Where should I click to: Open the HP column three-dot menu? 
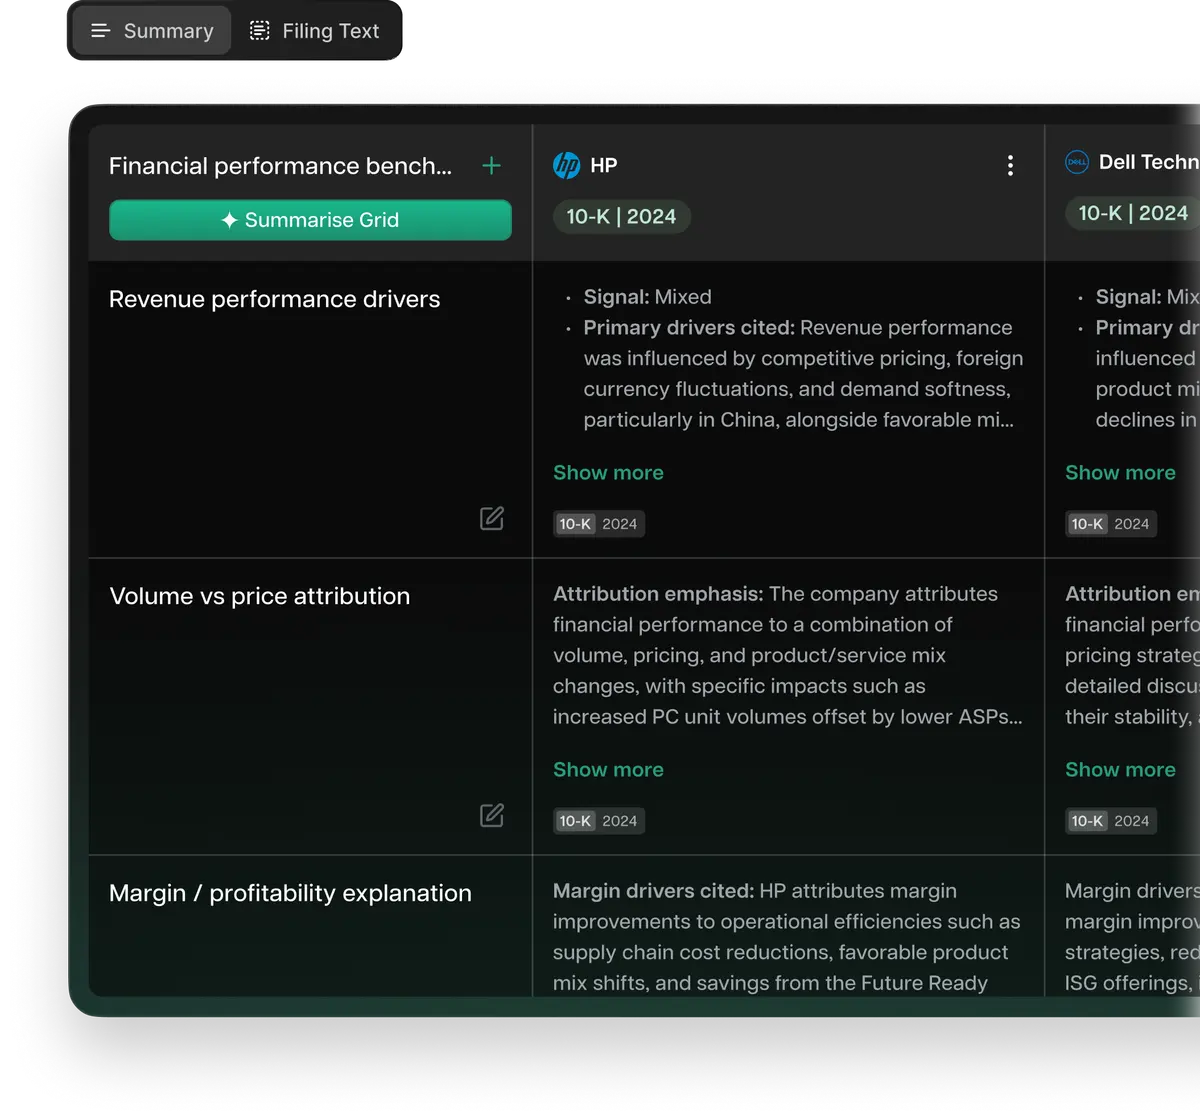pos(1010,166)
